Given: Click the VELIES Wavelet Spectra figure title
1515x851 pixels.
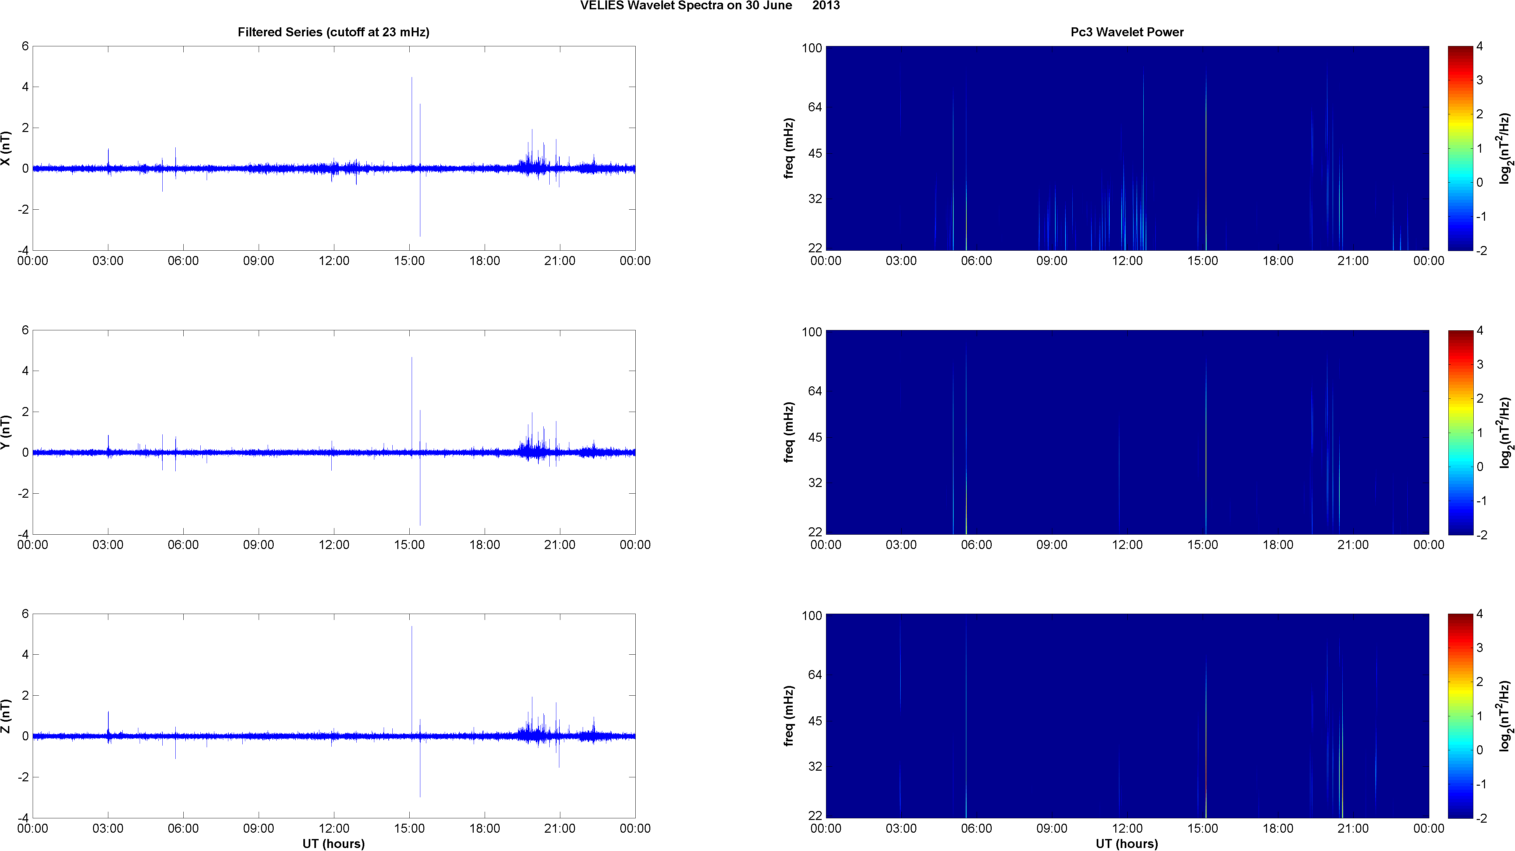Looking at the screenshot, I should click(x=710, y=6).
